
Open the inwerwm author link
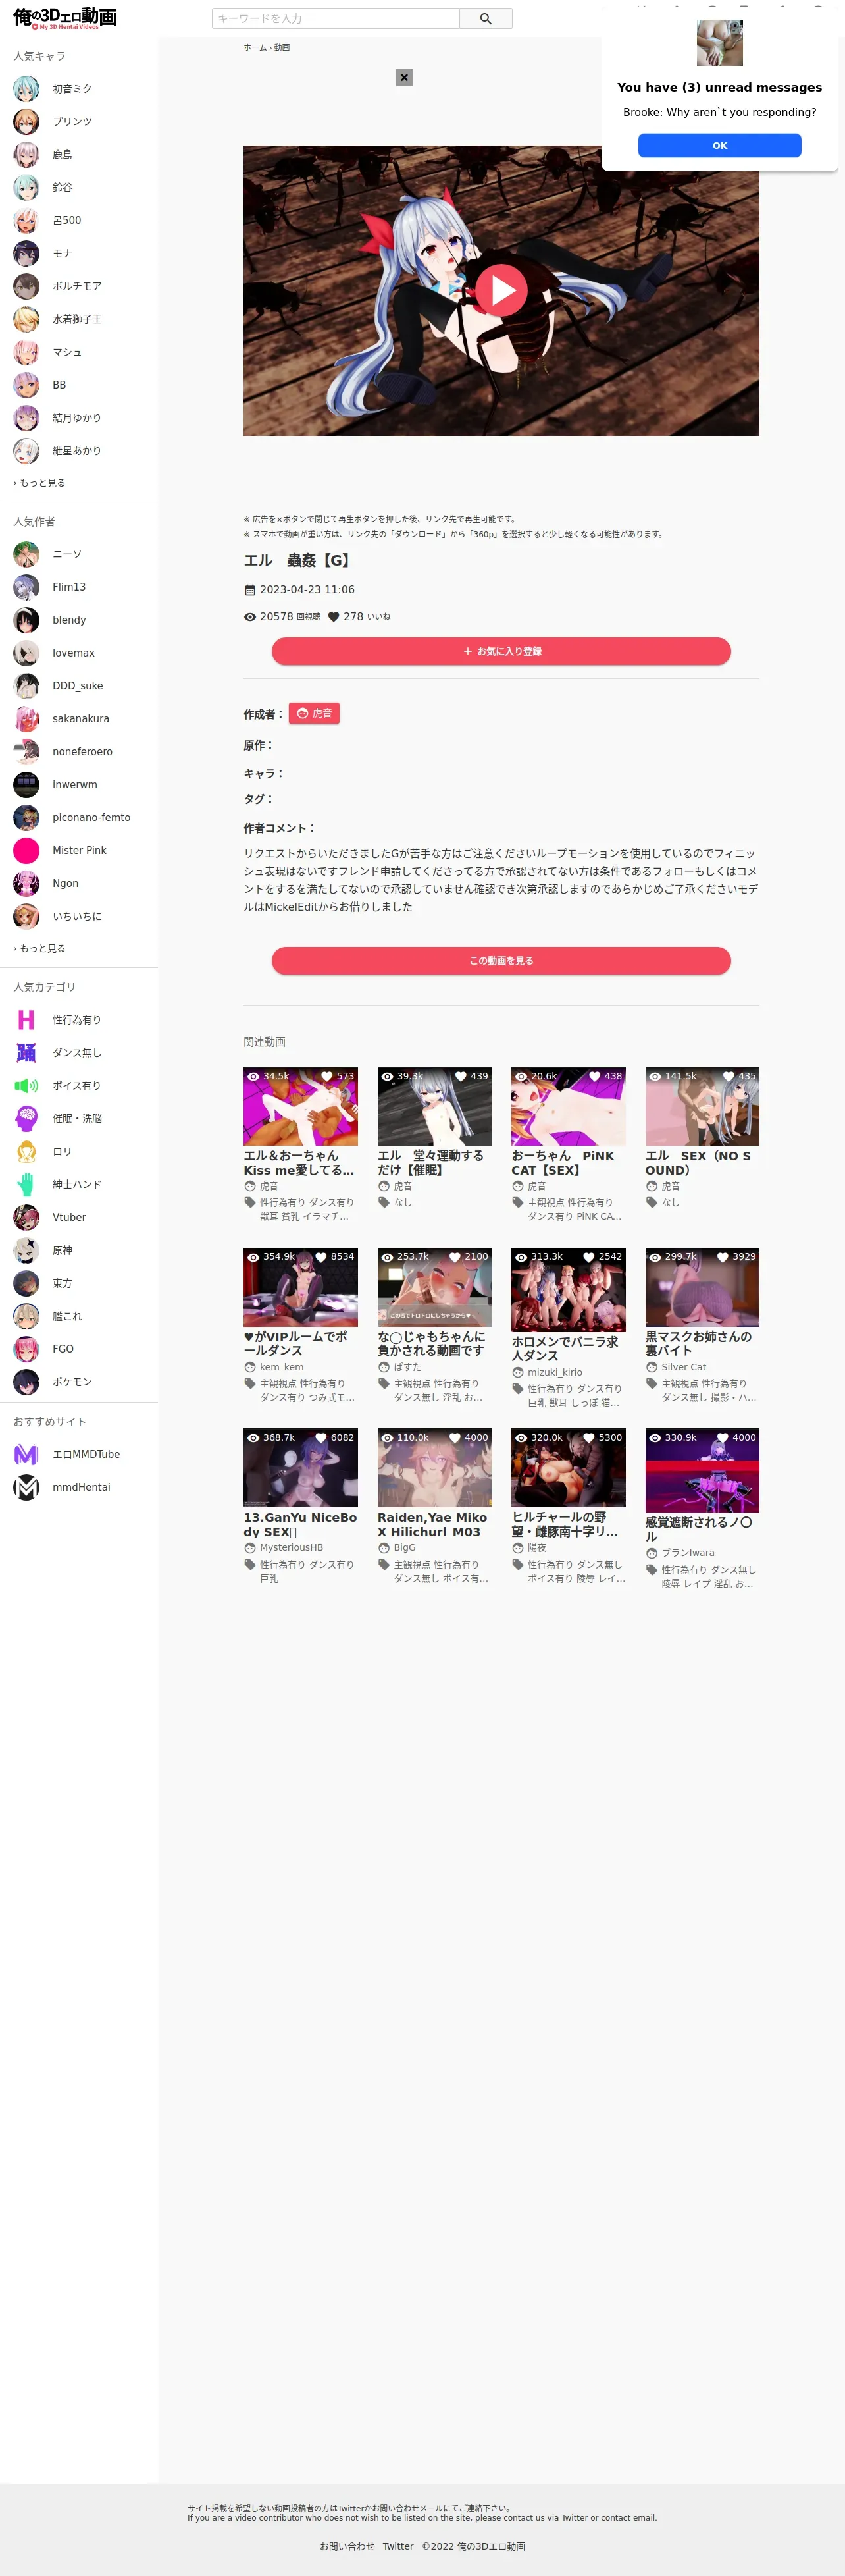pyautogui.click(x=75, y=785)
